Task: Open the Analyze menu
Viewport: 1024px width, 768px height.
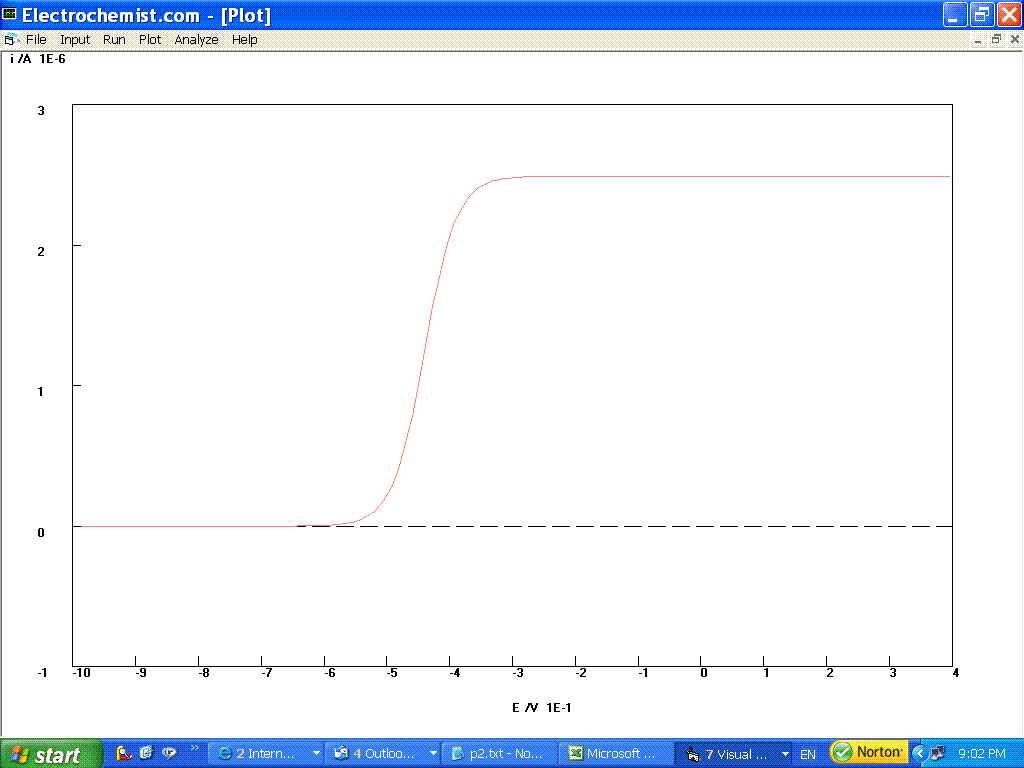Action: pyautogui.click(x=196, y=40)
